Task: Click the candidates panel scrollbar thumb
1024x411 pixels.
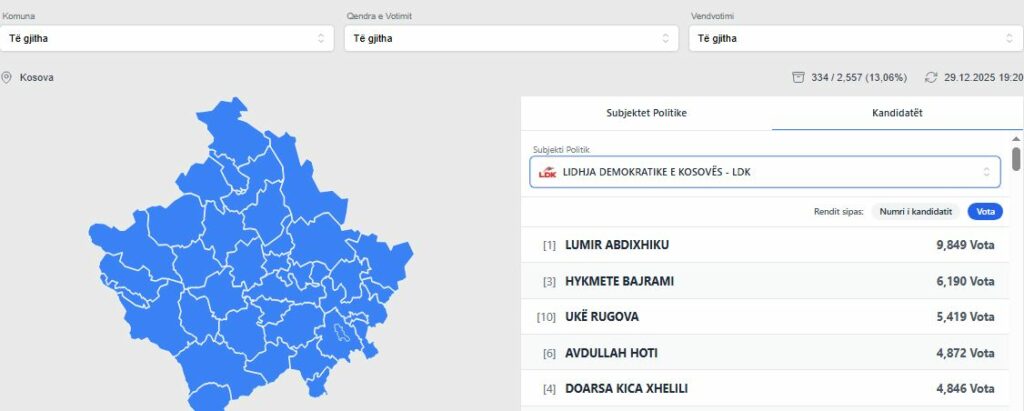Action: click(1016, 159)
